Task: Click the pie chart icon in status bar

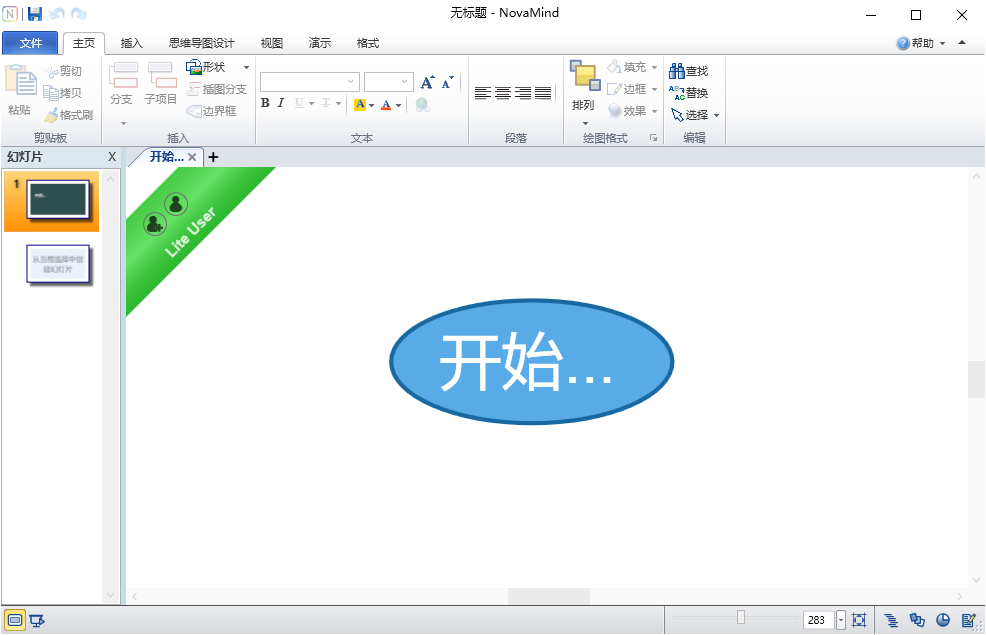Action: pos(942,620)
